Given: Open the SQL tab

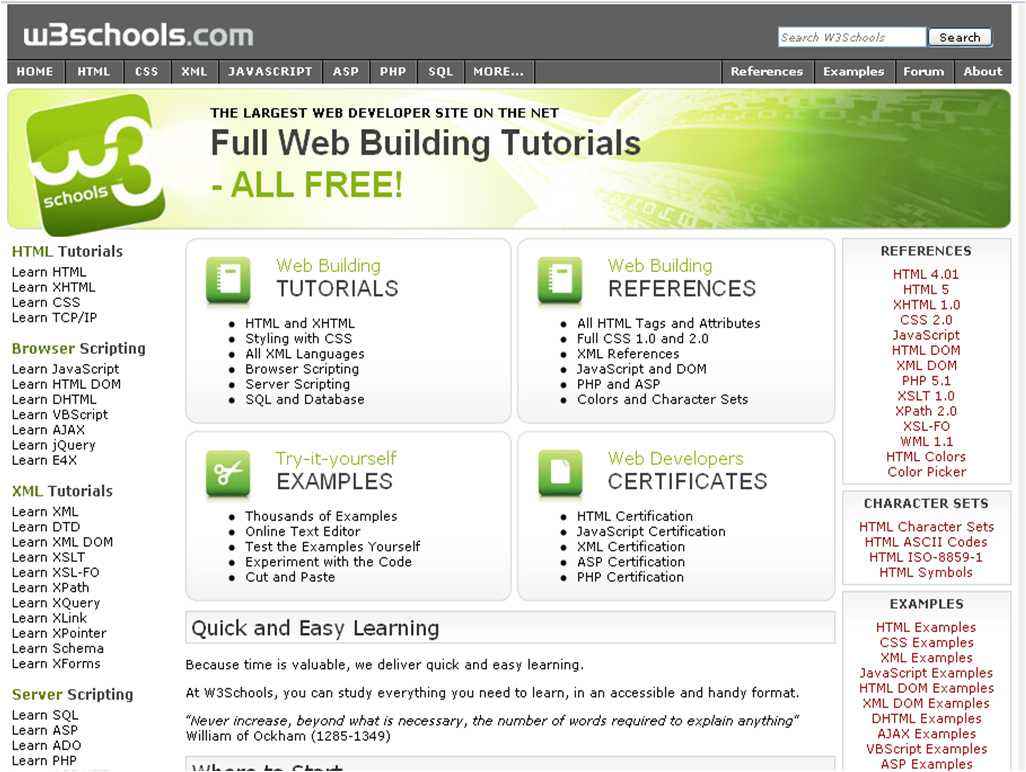Looking at the screenshot, I should 440,71.
